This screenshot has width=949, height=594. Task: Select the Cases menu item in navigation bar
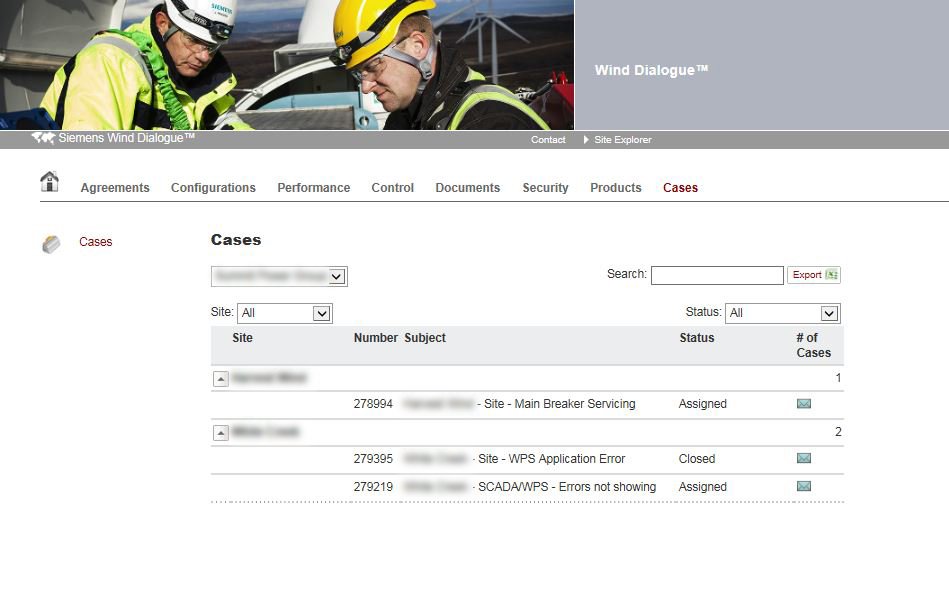tap(680, 188)
